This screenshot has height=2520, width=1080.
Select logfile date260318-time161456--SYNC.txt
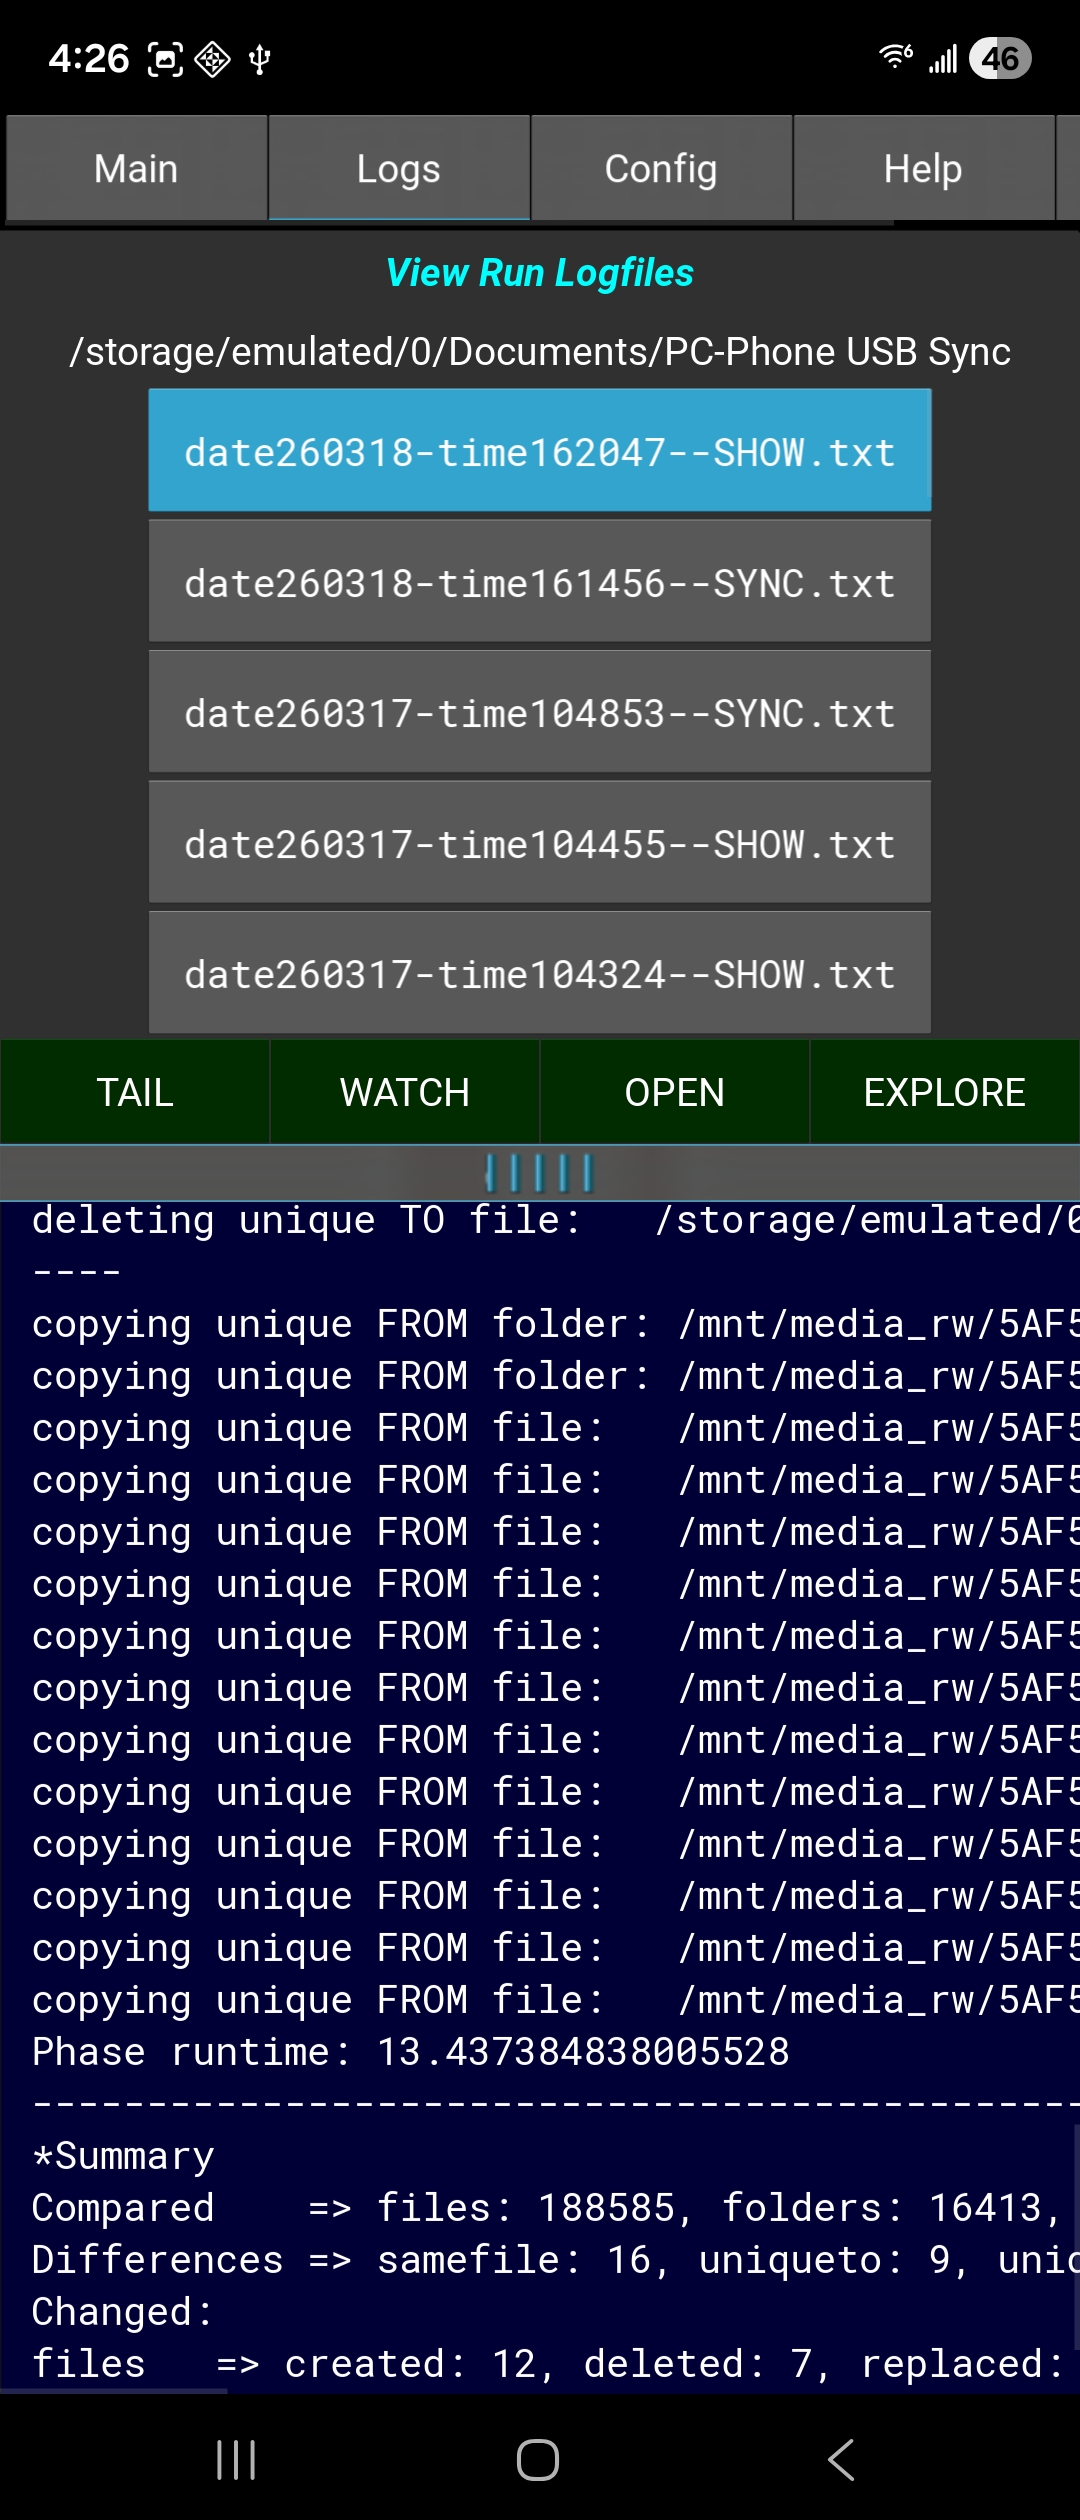pyautogui.click(x=540, y=583)
